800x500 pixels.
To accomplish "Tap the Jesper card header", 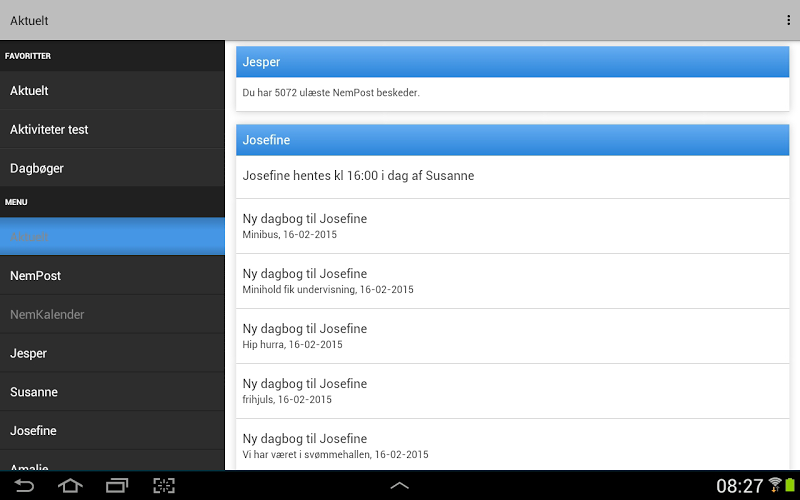I will 512,62.
